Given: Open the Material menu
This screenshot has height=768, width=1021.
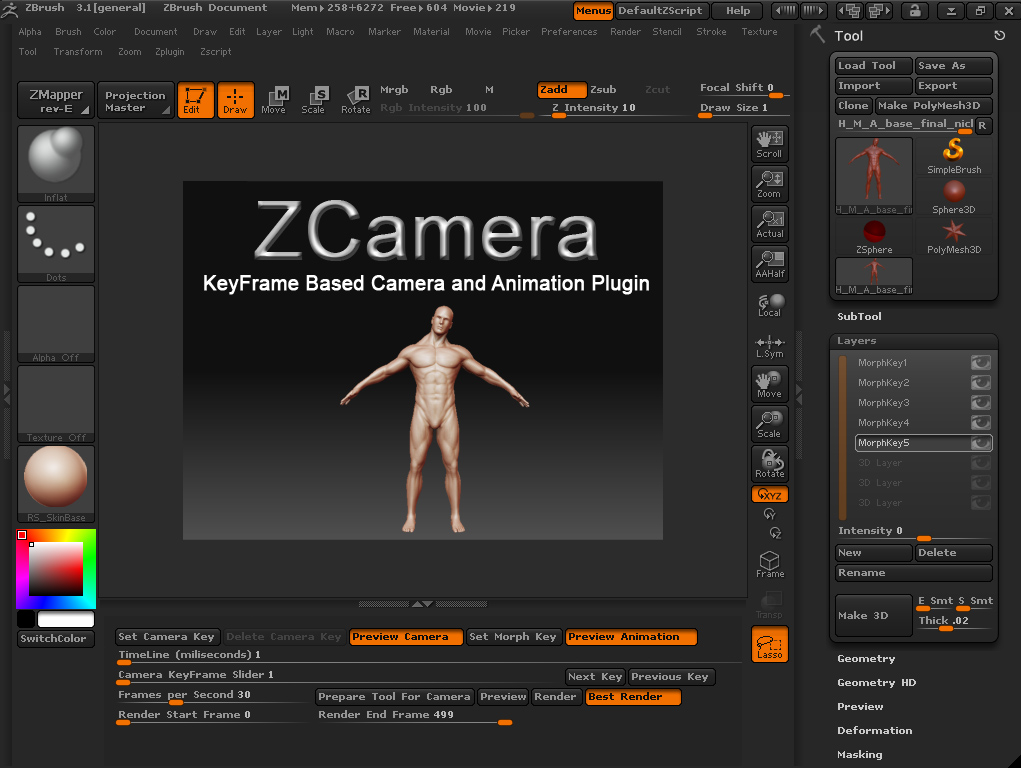Looking at the screenshot, I should tap(431, 31).
